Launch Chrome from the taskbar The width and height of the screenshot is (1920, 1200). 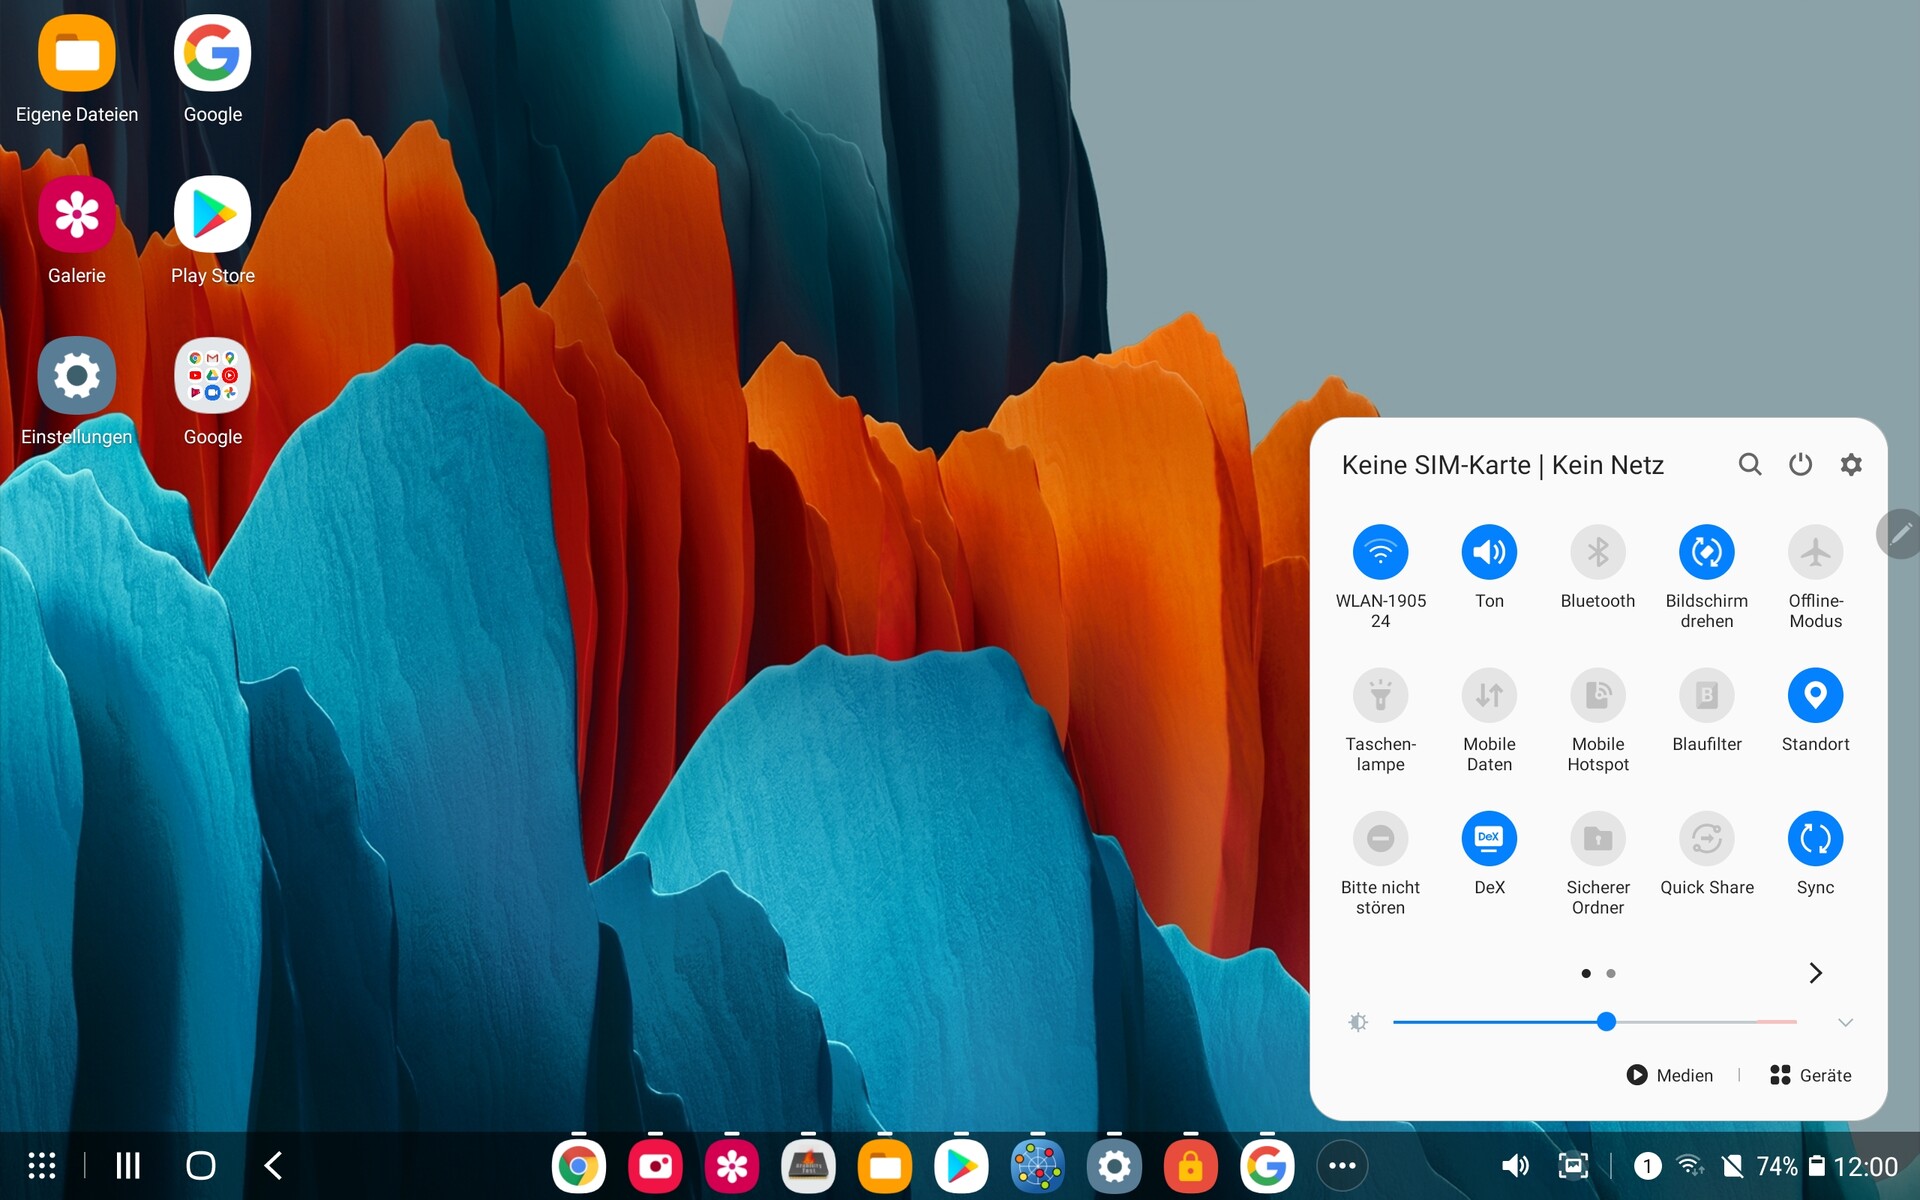578,1165
